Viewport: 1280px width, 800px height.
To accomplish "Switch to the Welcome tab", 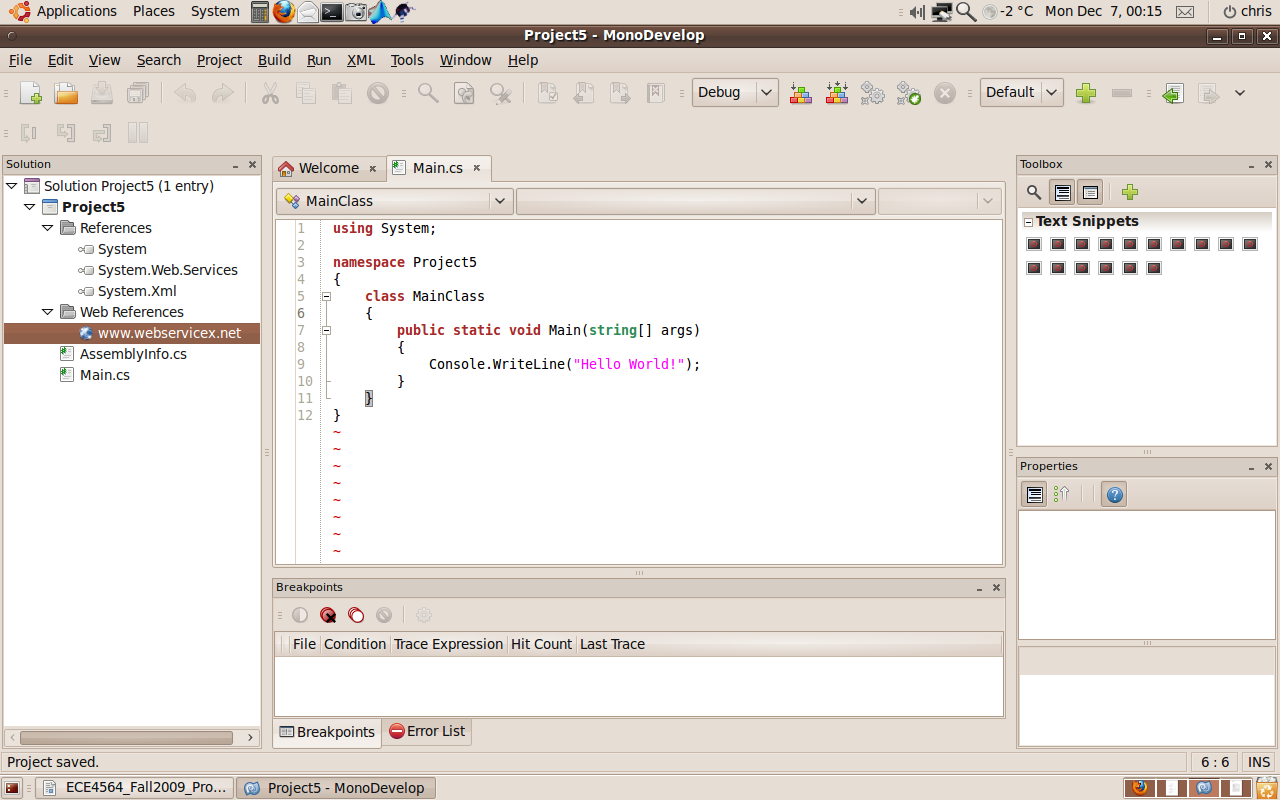I will [x=329, y=168].
